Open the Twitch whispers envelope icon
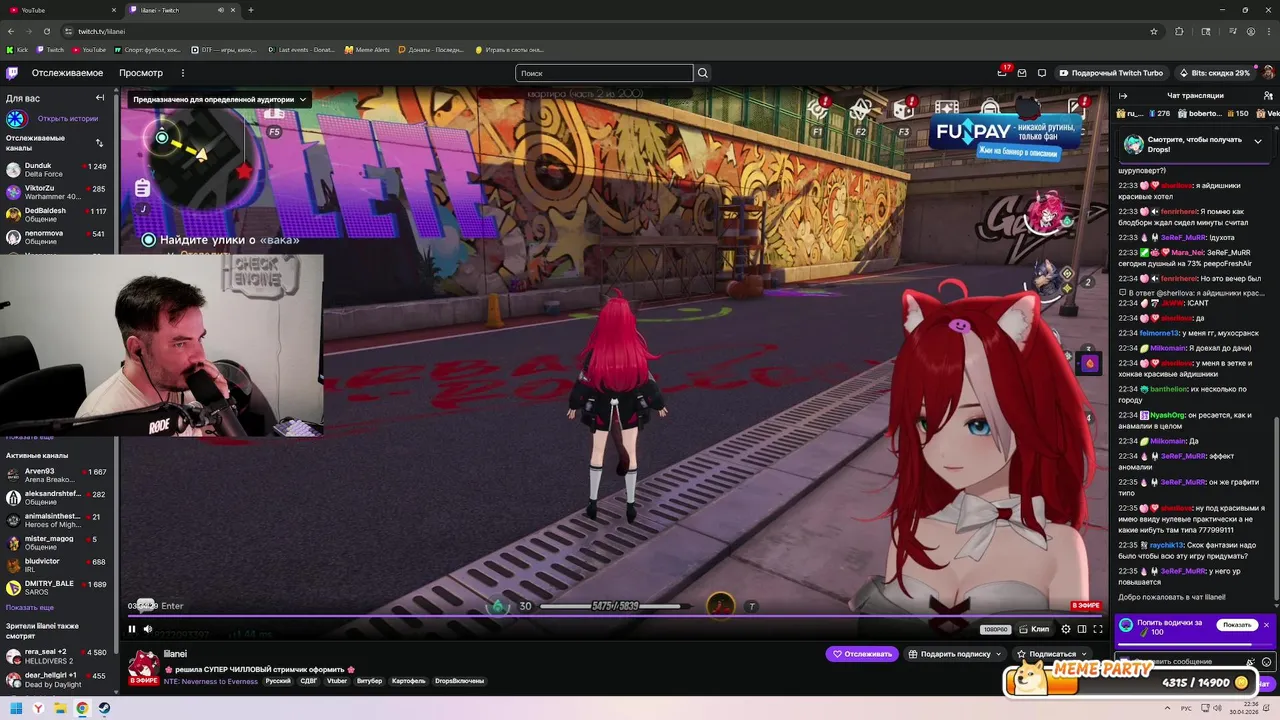Image resolution: width=1280 pixels, height=720 pixels. [1022, 73]
